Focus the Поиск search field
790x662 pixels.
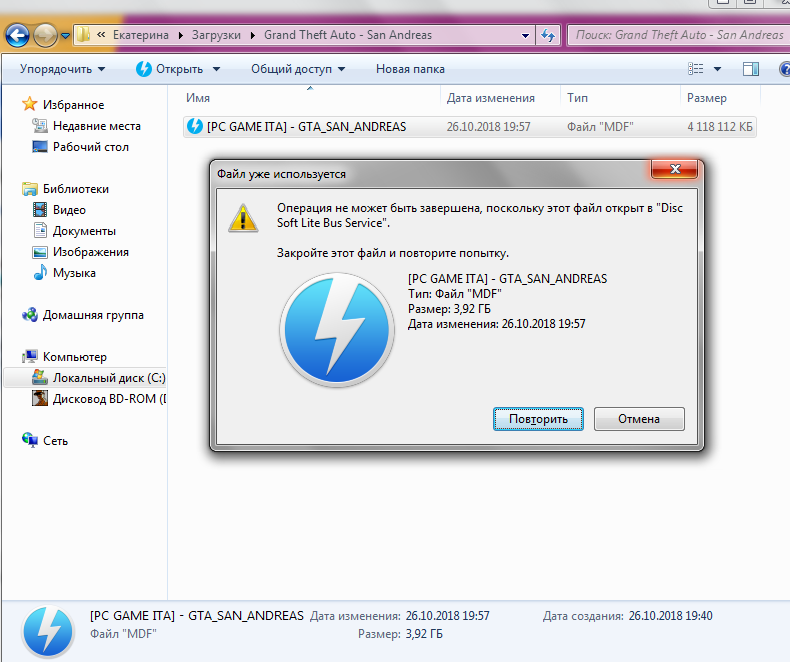679,35
